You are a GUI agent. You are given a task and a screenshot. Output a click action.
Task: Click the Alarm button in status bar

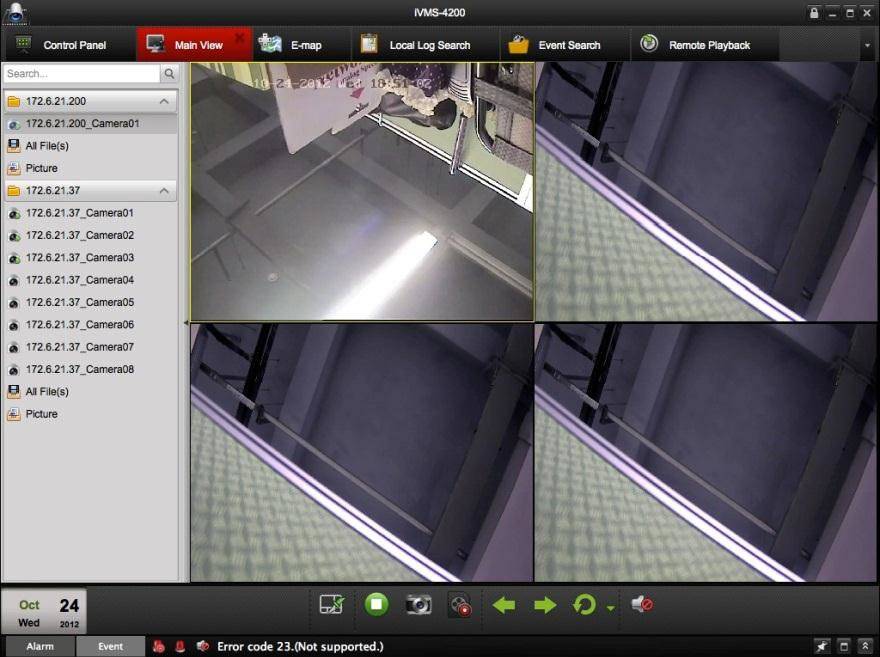tap(40, 647)
